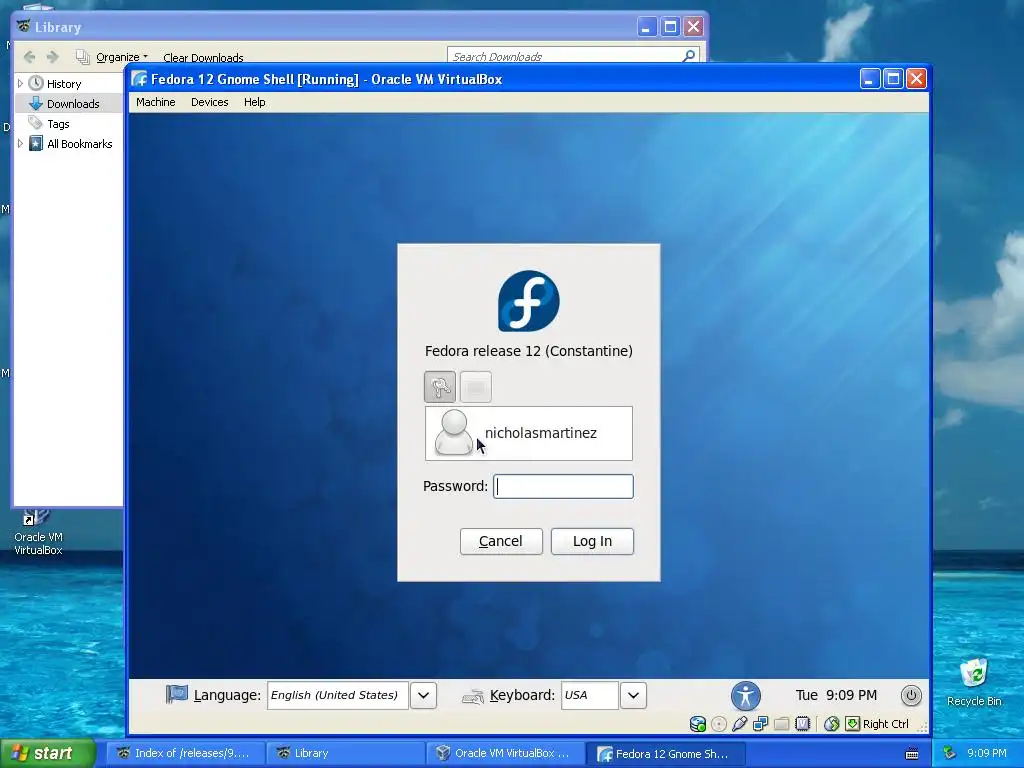Click the Log In button

(x=592, y=541)
